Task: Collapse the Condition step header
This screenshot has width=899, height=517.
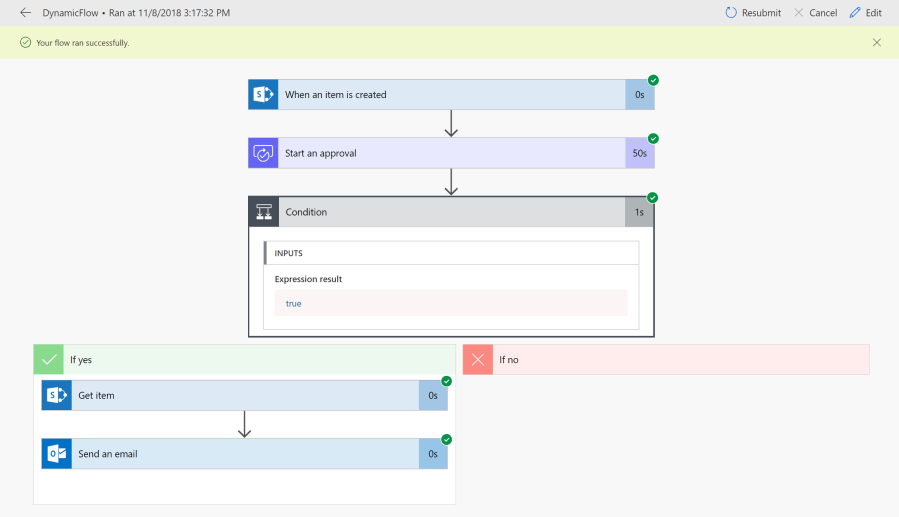Action: [450, 212]
